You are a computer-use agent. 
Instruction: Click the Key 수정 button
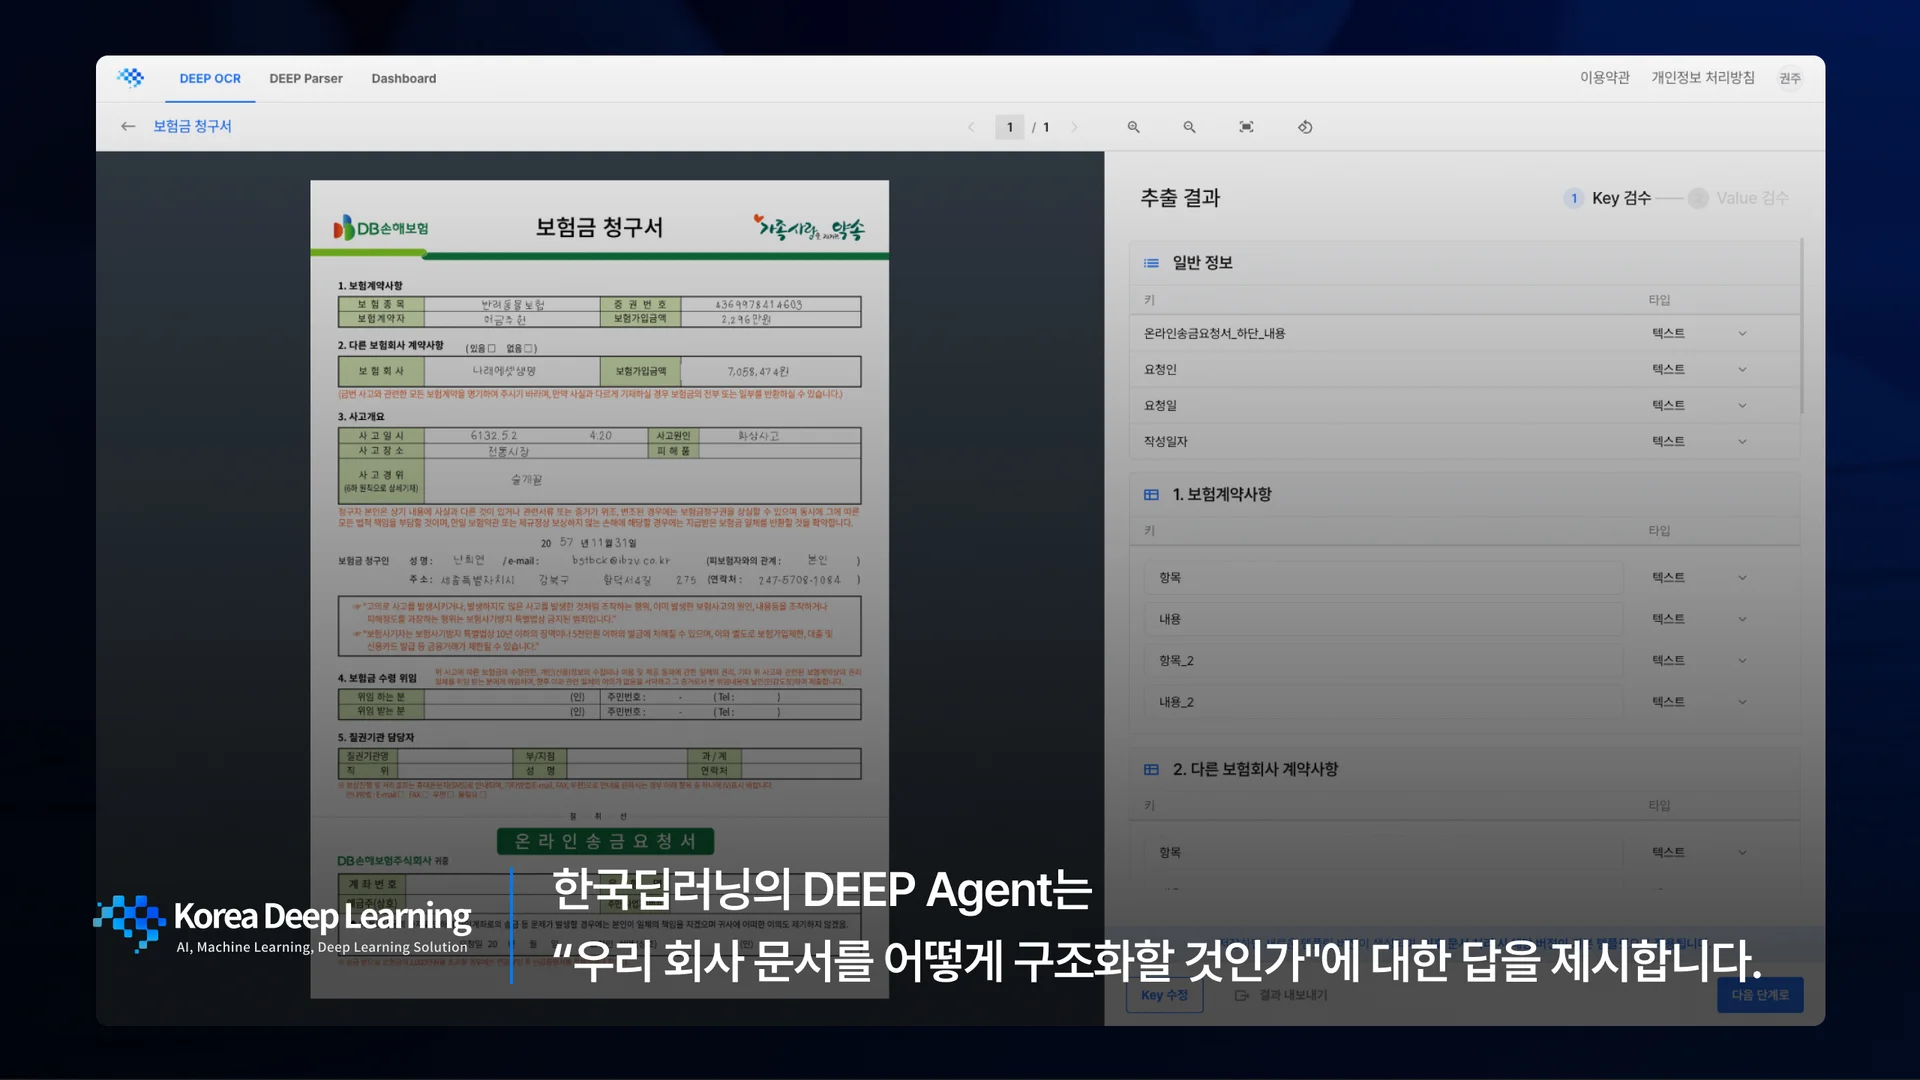click(x=1165, y=996)
